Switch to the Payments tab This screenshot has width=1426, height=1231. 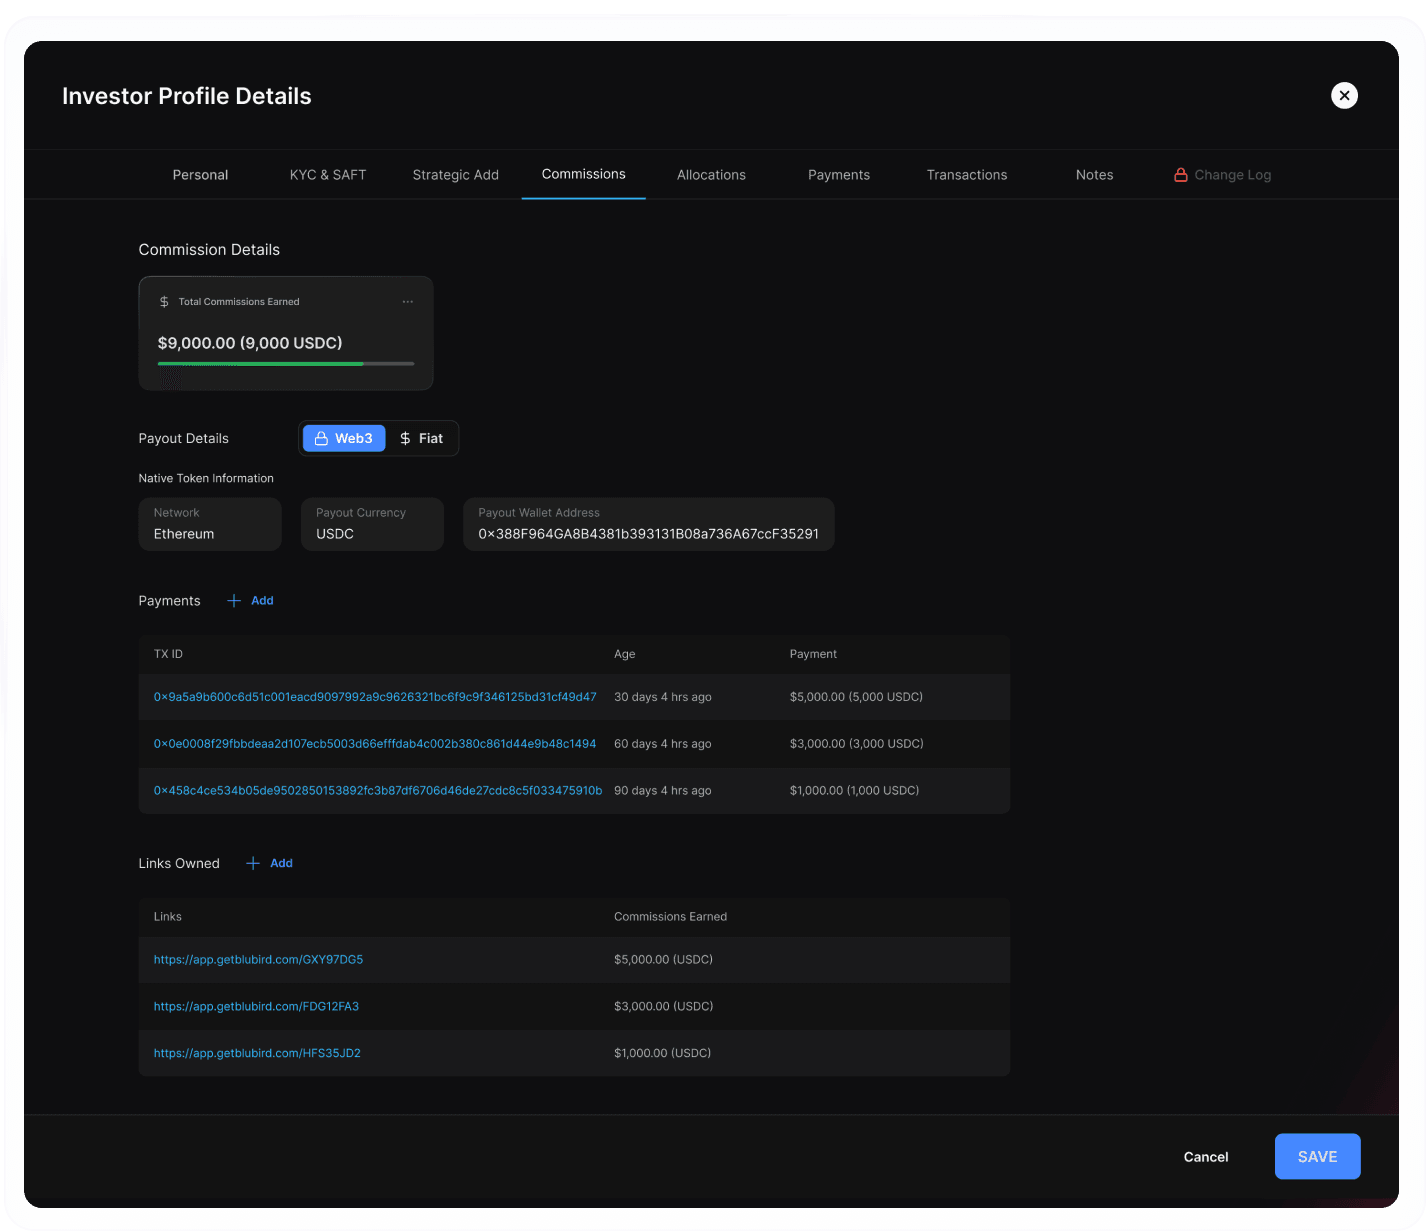(839, 175)
